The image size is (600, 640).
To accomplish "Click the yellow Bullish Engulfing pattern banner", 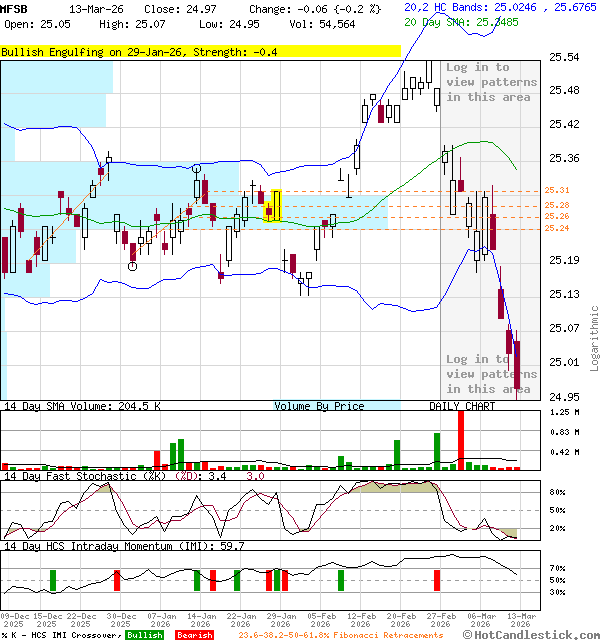I will coord(200,51).
